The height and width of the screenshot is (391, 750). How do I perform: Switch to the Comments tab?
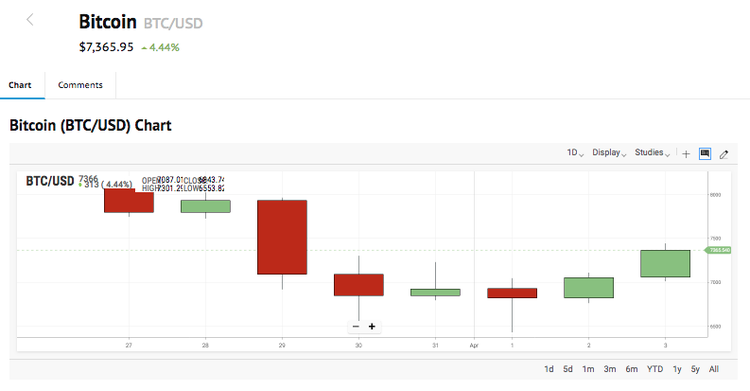click(x=80, y=85)
